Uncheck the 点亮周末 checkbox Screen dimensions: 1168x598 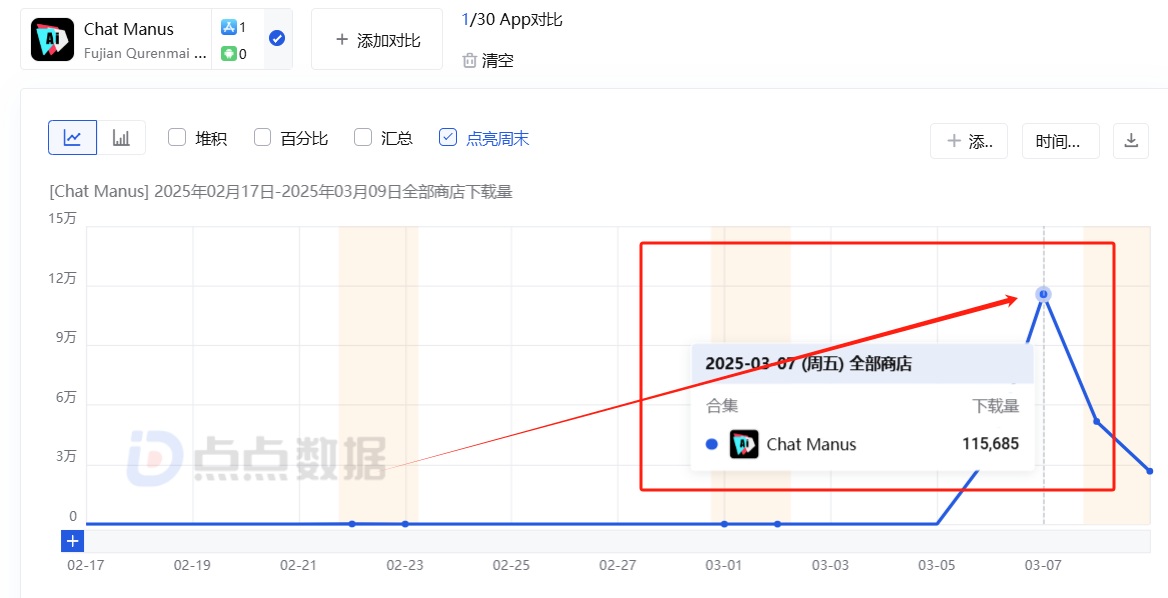tap(448, 138)
